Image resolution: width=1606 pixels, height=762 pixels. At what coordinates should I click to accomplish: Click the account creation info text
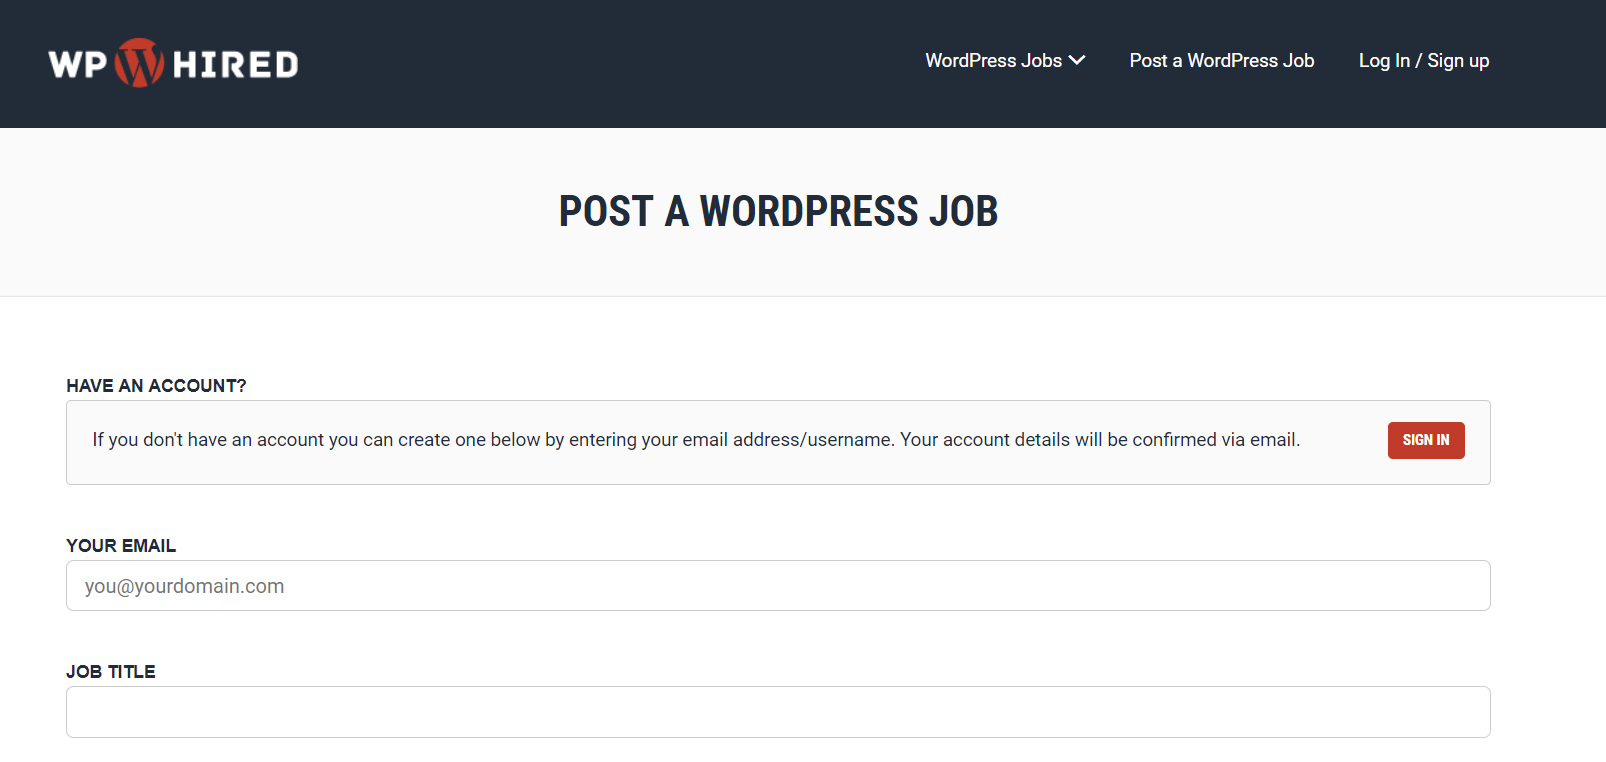[x=696, y=440]
